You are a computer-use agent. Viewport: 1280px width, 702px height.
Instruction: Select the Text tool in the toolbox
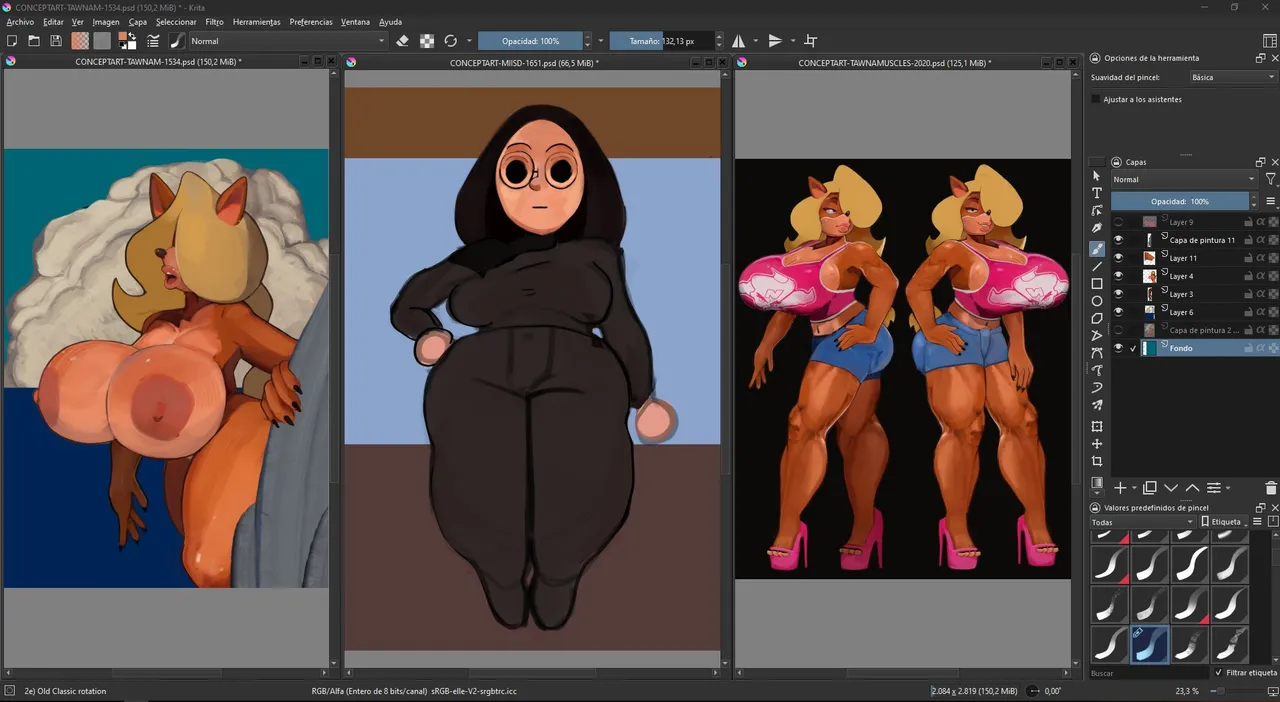click(x=1097, y=193)
